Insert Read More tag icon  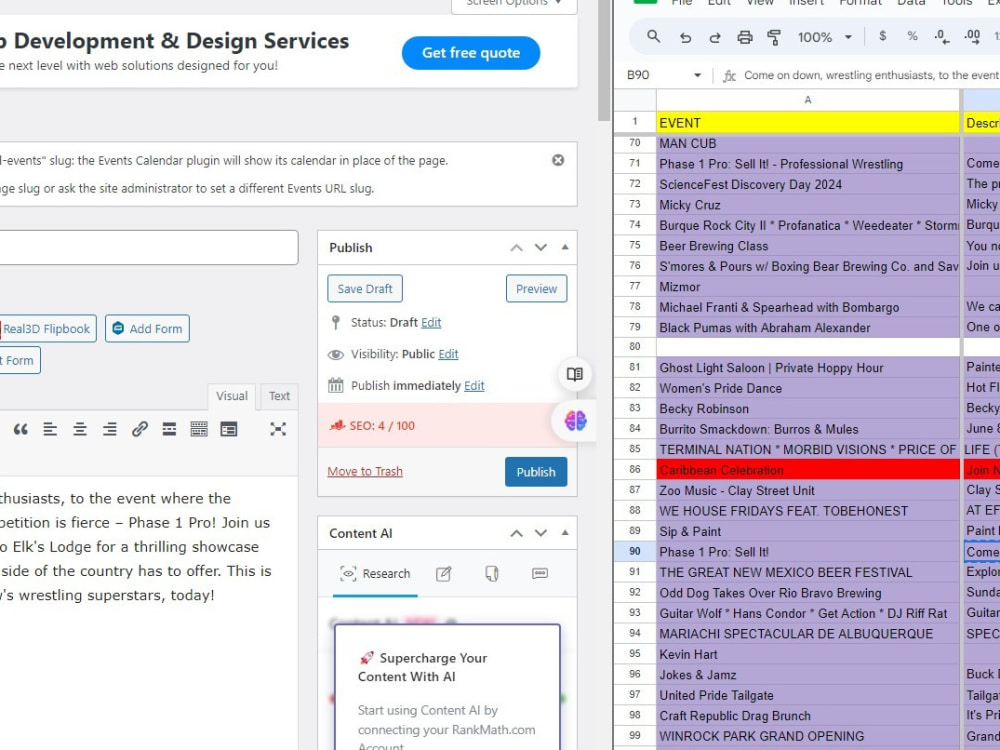169,429
